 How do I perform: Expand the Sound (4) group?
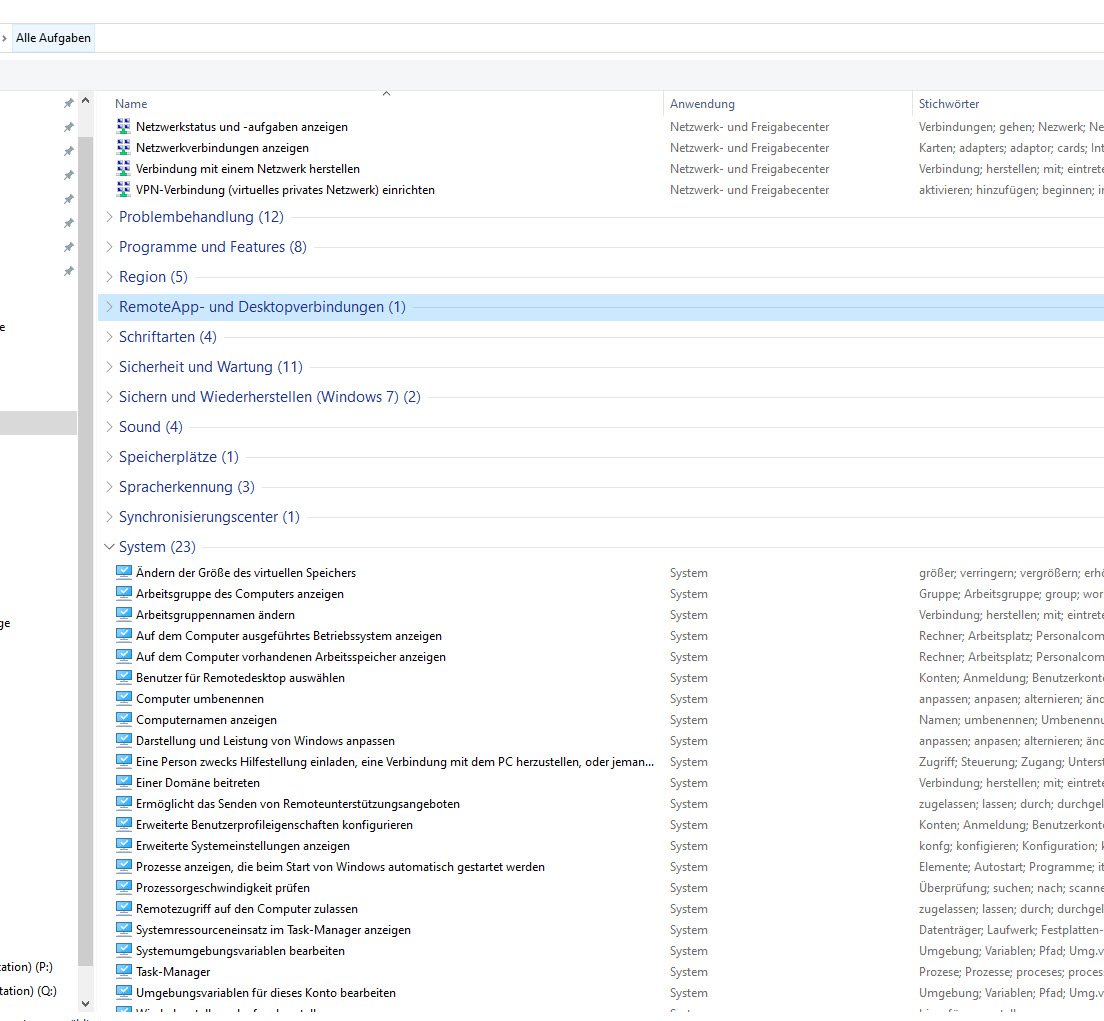point(109,427)
